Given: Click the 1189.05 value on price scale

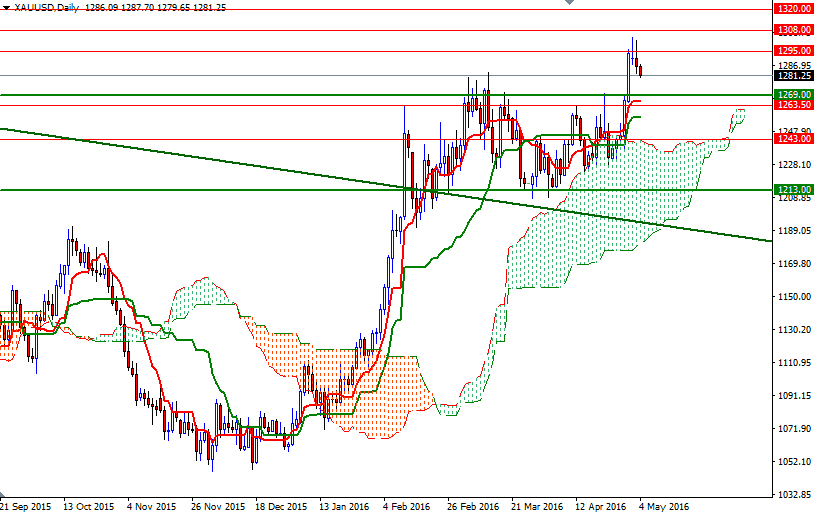Looking at the screenshot, I should pos(794,231).
